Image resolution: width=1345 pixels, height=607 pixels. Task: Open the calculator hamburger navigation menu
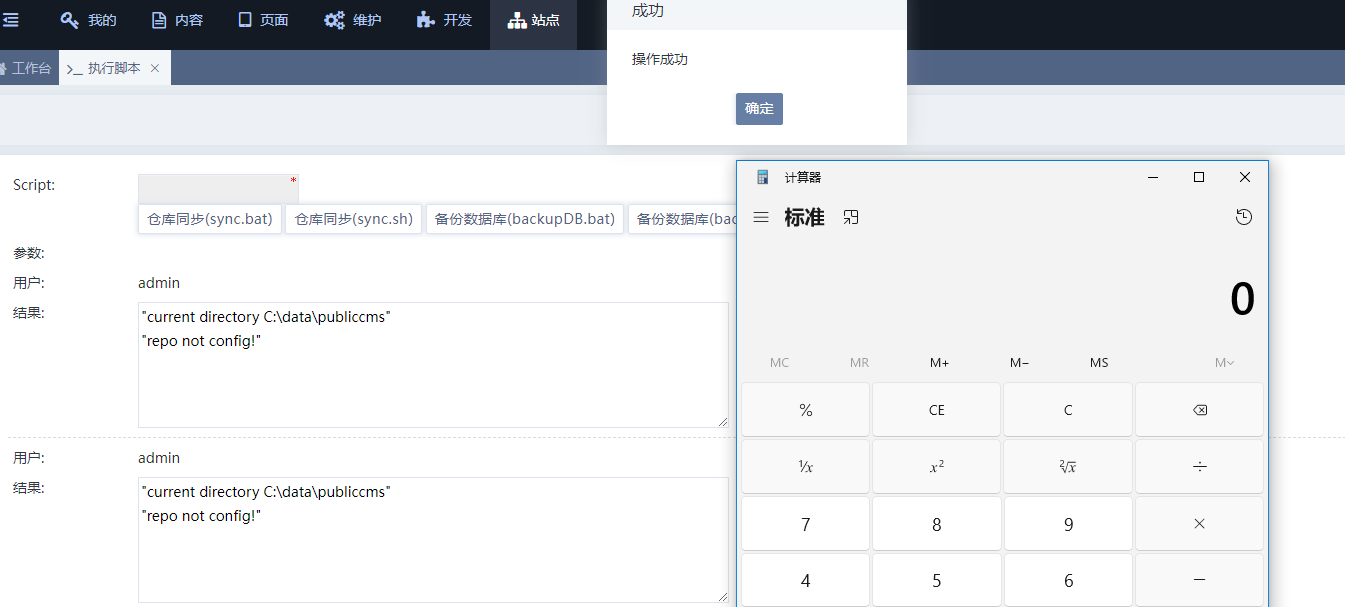pyautogui.click(x=761, y=217)
